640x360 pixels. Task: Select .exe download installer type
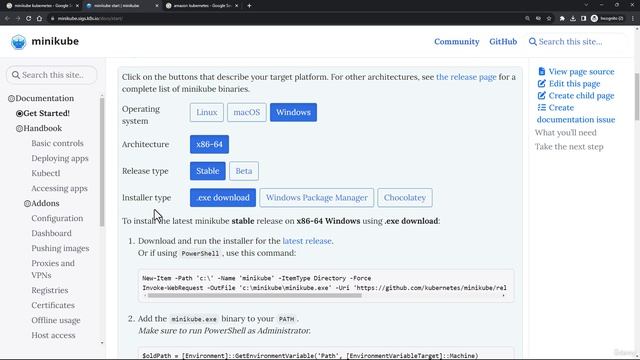(223, 198)
